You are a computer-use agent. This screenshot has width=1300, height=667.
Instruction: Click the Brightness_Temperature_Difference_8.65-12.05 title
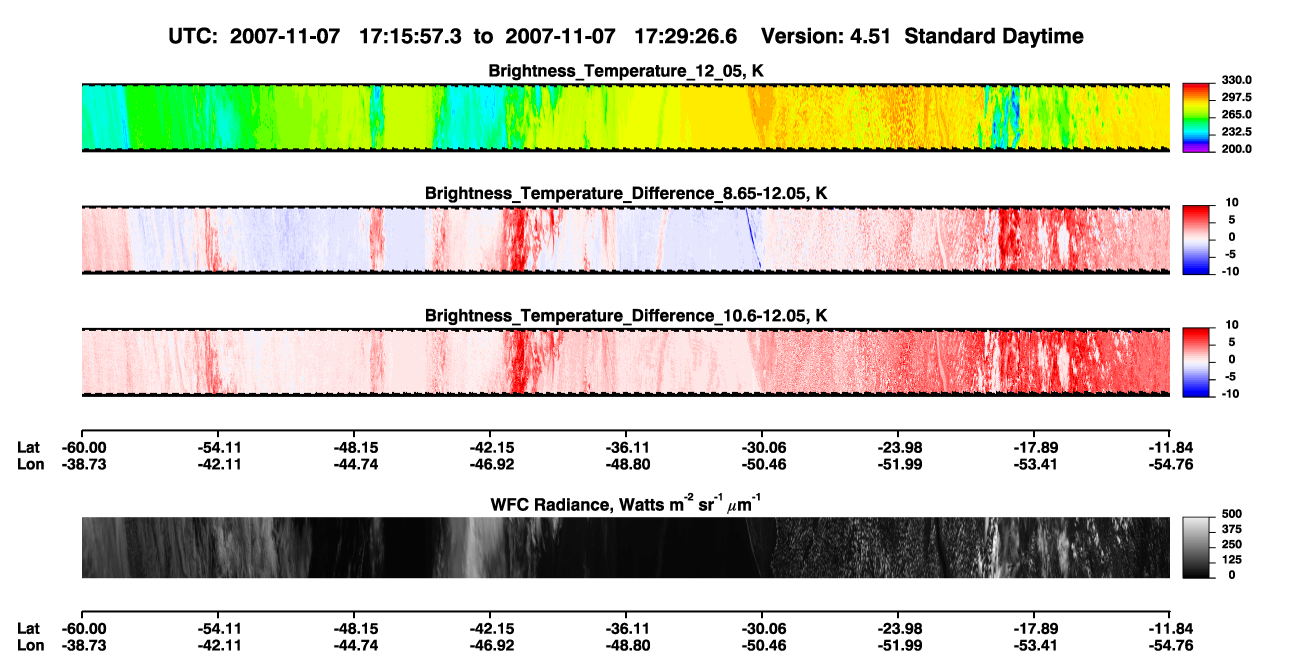coord(626,193)
